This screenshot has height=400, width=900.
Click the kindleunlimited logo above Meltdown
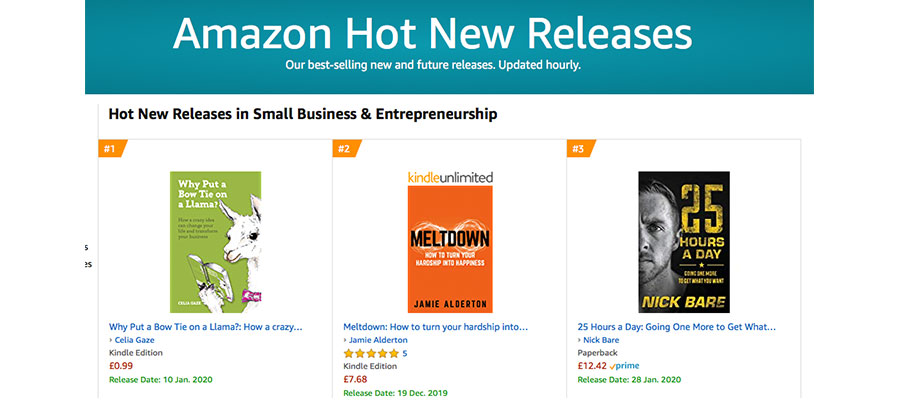coord(450,177)
